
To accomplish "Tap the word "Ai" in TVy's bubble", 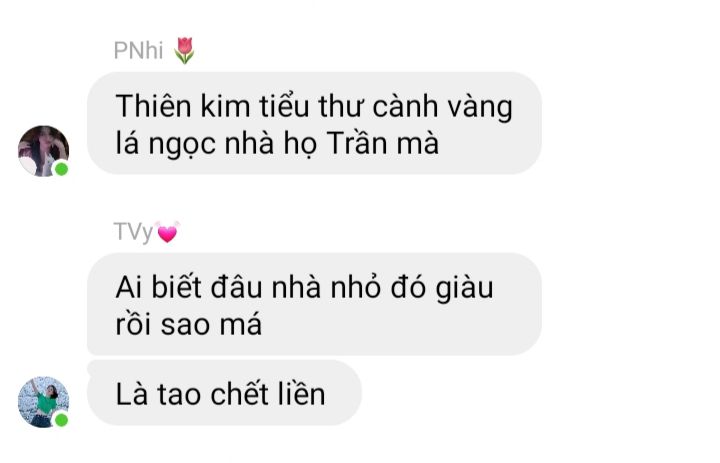I will click(x=129, y=288).
